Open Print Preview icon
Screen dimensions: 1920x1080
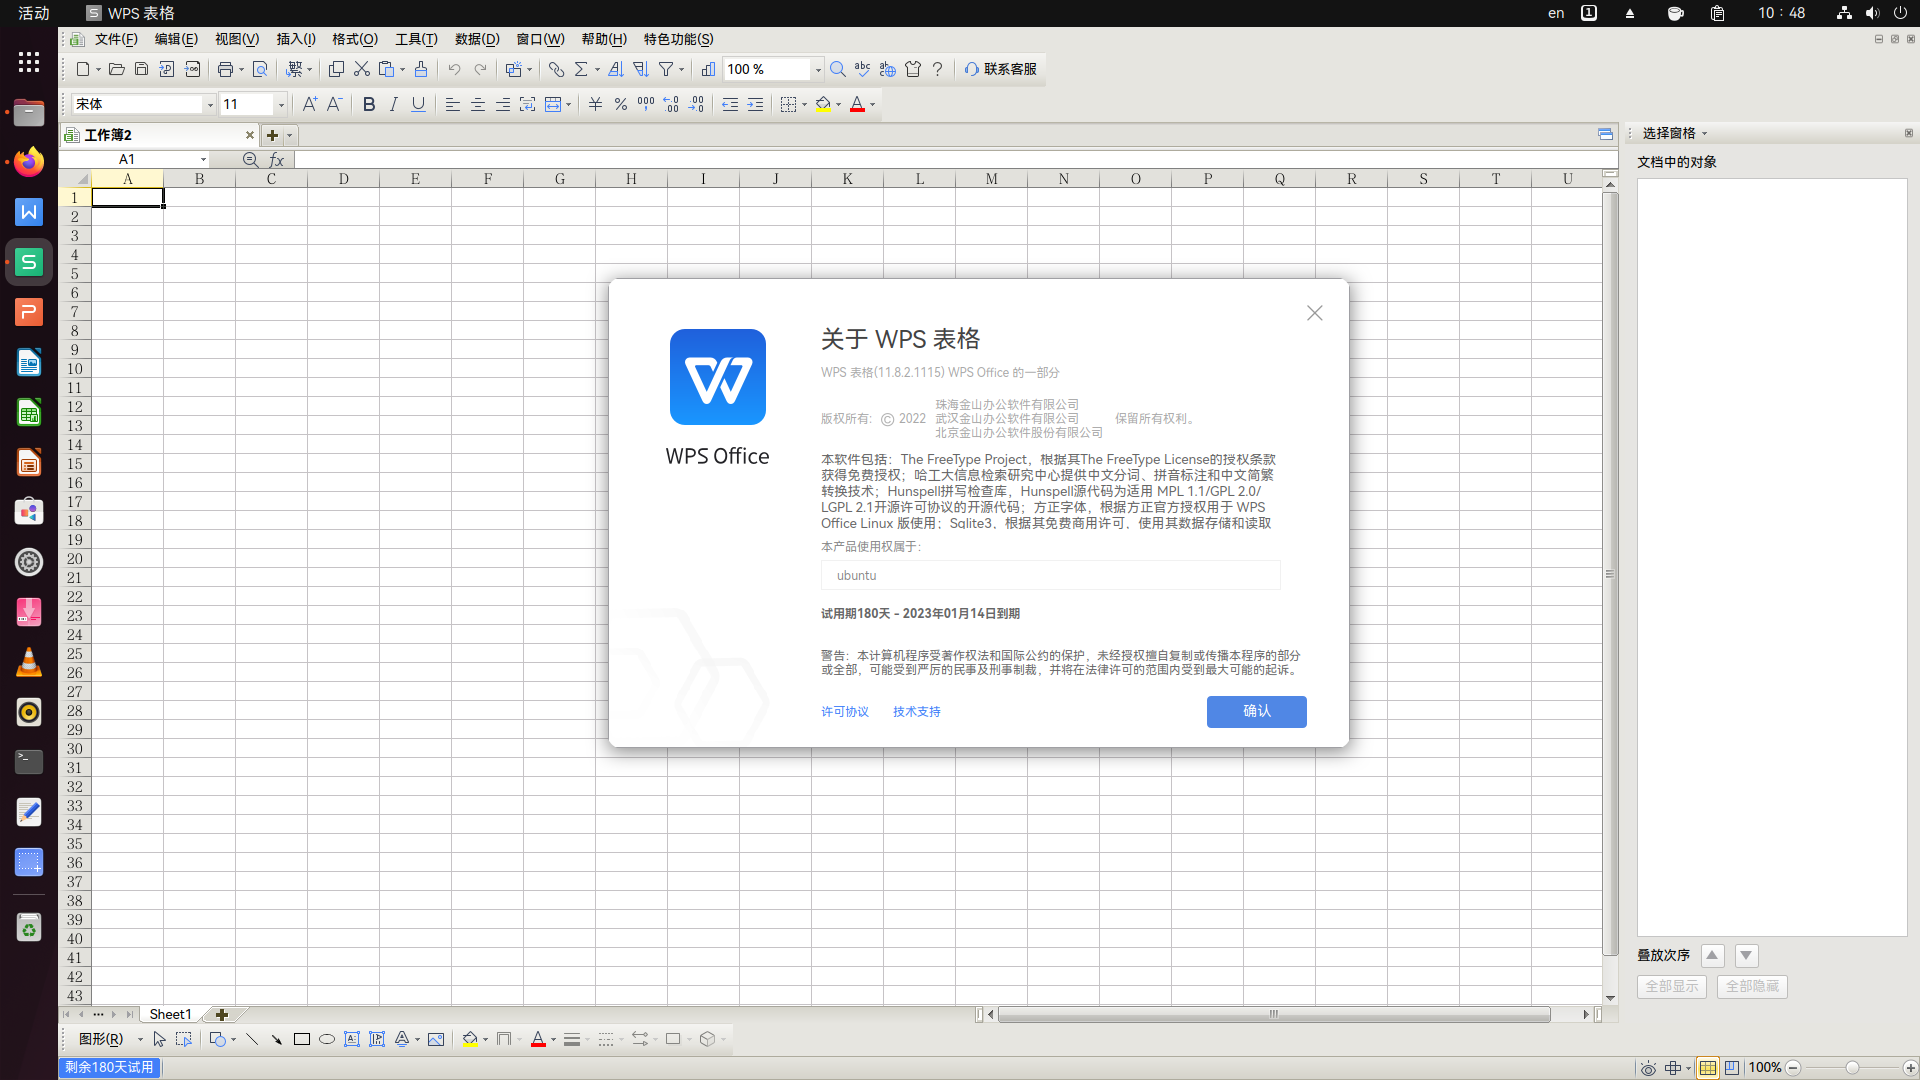click(x=260, y=69)
